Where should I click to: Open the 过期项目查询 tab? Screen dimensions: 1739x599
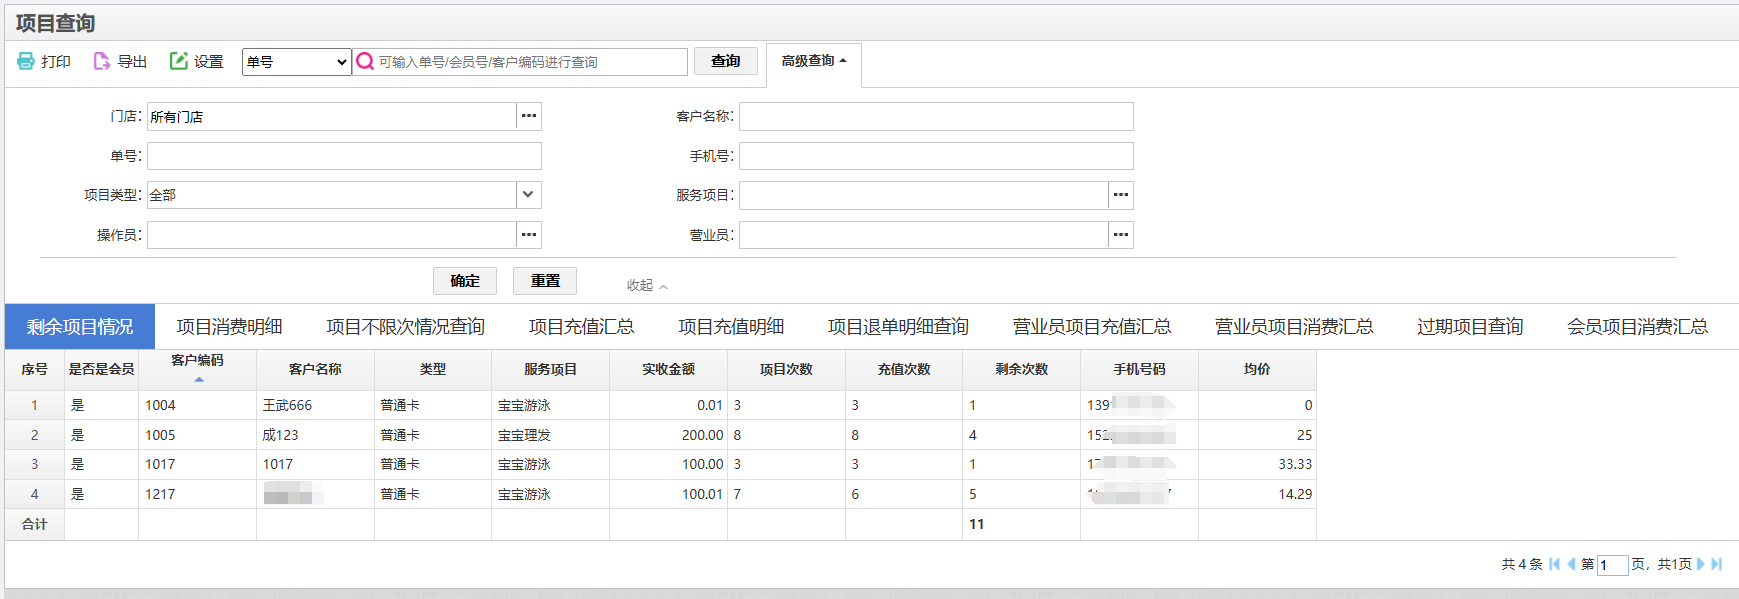(x=1469, y=327)
